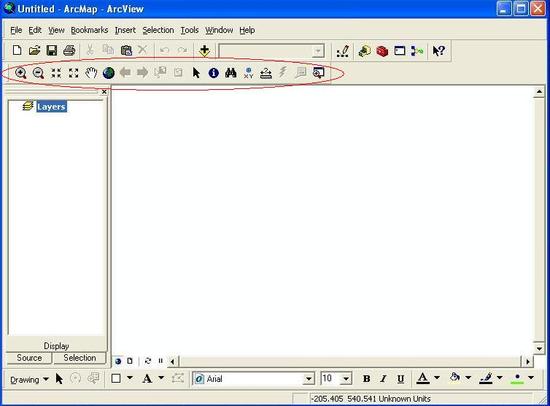Open ArcToolbox red toolbox icon

pyautogui.click(x=382, y=51)
